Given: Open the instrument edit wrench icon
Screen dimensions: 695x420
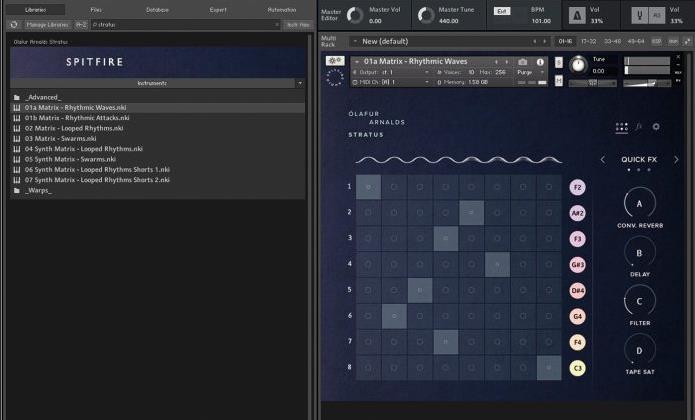Looking at the screenshot, I should coord(335,61).
